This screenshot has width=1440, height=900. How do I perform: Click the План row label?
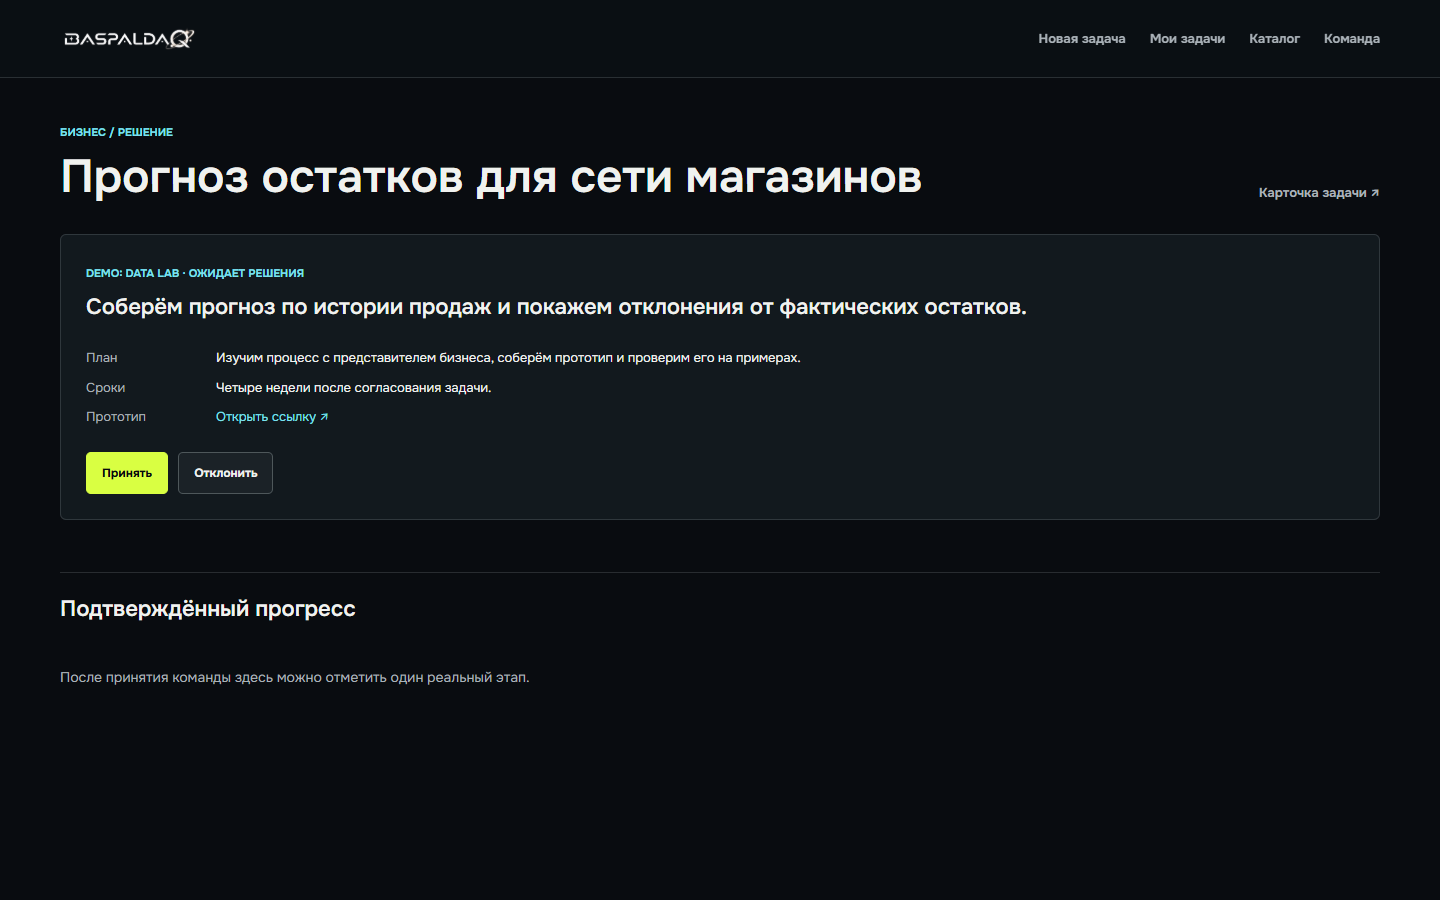[x=102, y=358]
